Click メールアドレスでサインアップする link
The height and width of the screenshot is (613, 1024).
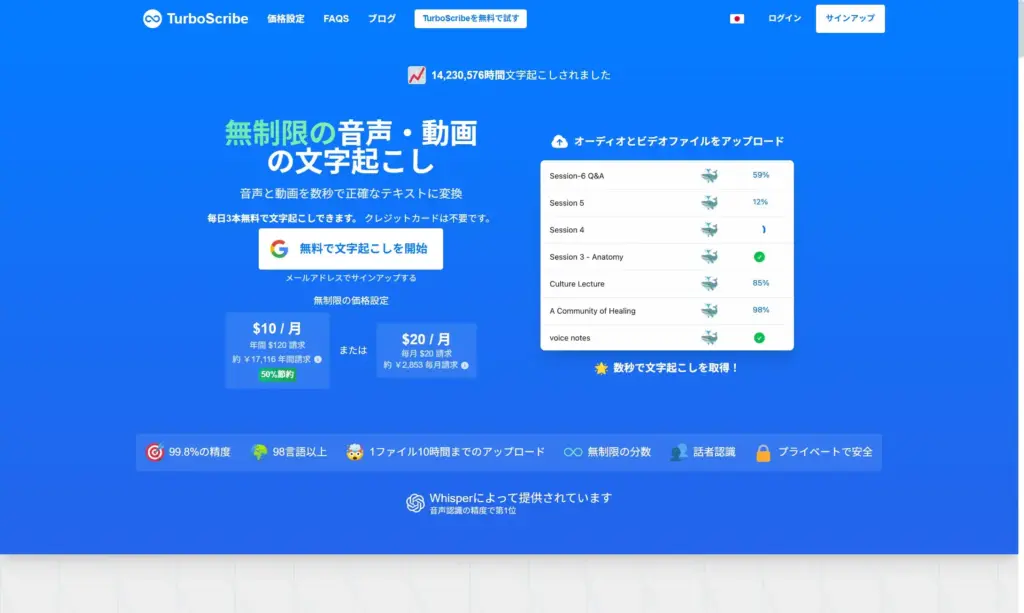[x=351, y=278]
